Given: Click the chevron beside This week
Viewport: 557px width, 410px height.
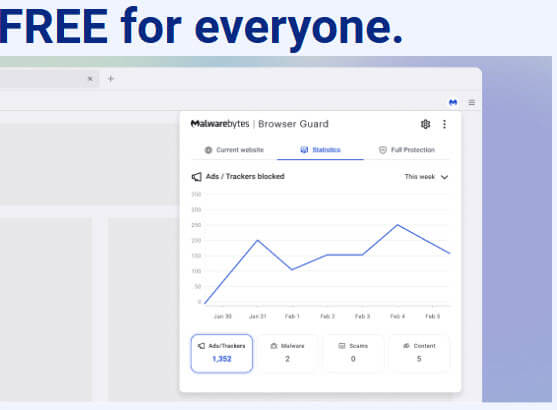Looking at the screenshot, I should pos(444,177).
